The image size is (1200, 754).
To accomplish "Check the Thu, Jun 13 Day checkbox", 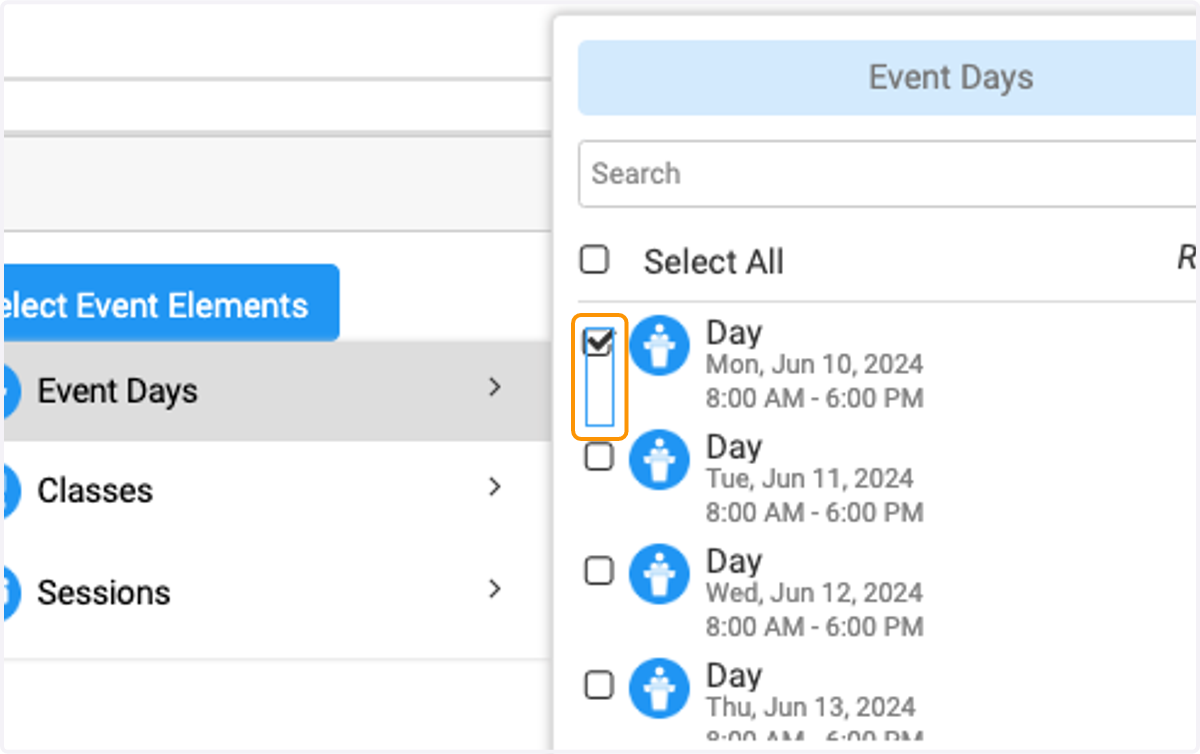I will (598, 685).
